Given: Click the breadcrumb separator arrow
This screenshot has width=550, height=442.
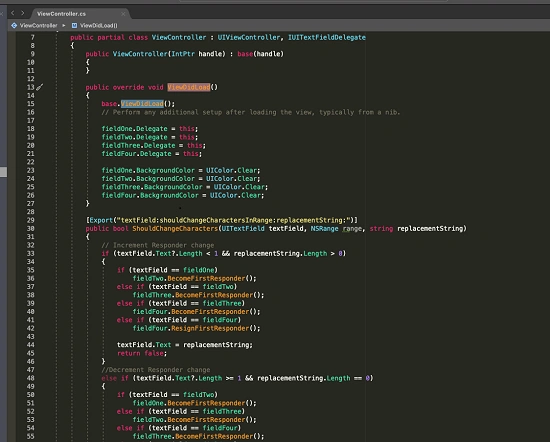Looking at the screenshot, I should pyautogui.click(x=63, y=26).
